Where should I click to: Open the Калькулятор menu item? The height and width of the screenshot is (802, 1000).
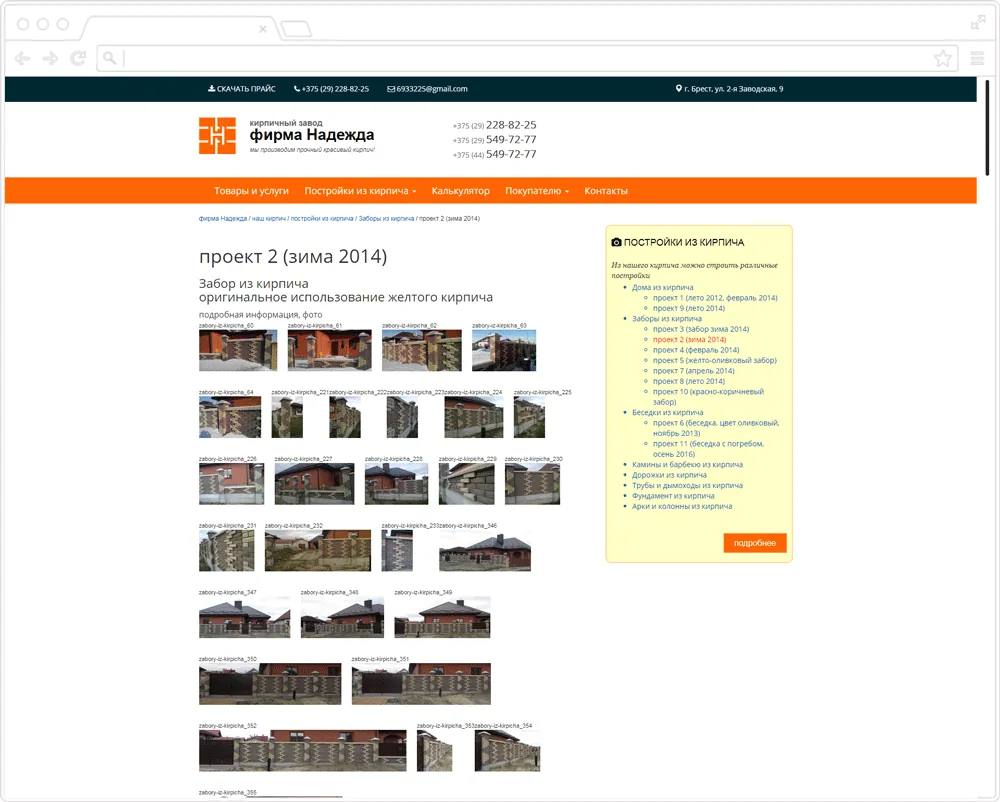(x=460, y=191)
